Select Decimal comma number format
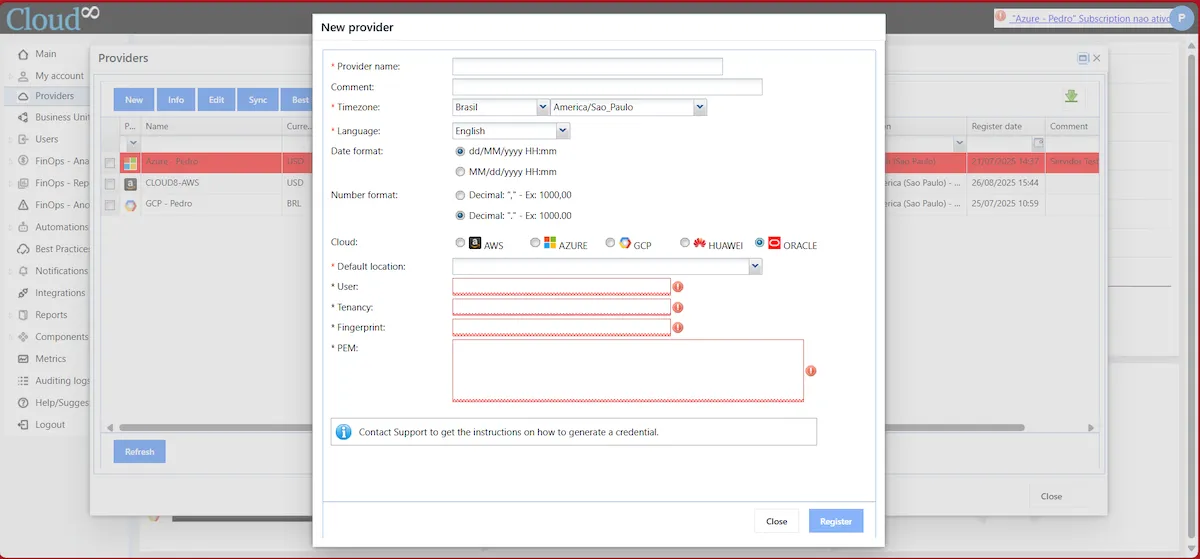Viewport: 1200px width, 559px height. pos(460,195)
